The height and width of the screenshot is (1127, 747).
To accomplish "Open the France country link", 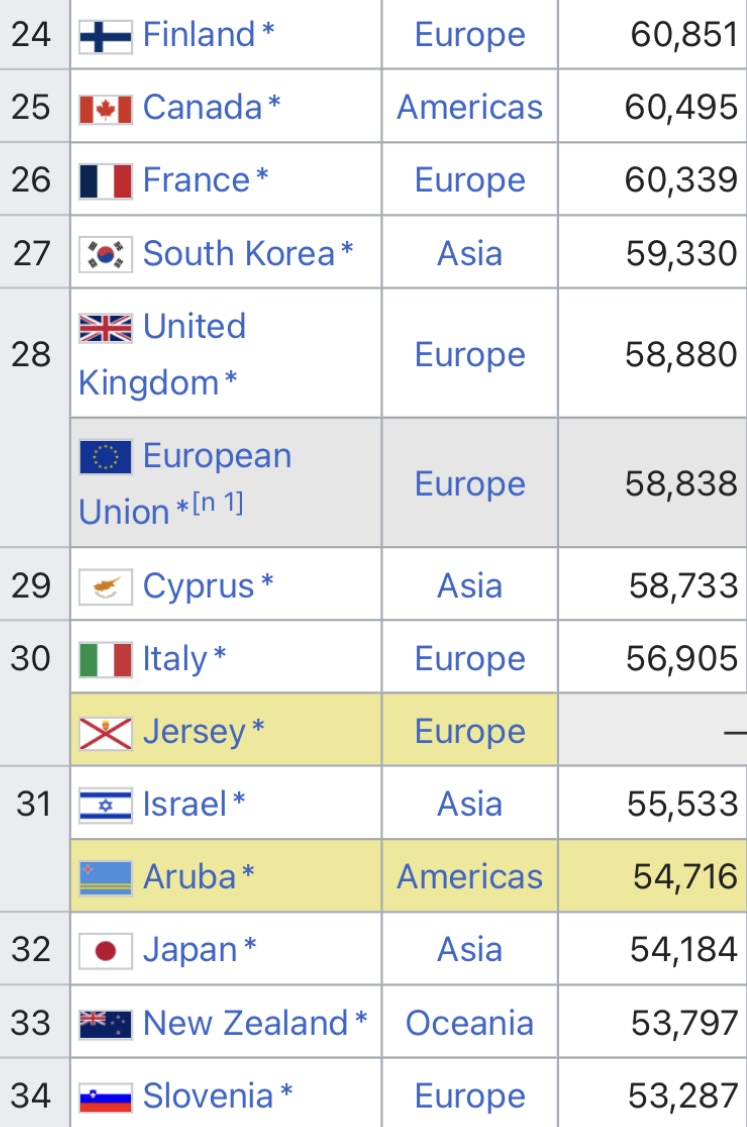I will click(x=197, y=181).
